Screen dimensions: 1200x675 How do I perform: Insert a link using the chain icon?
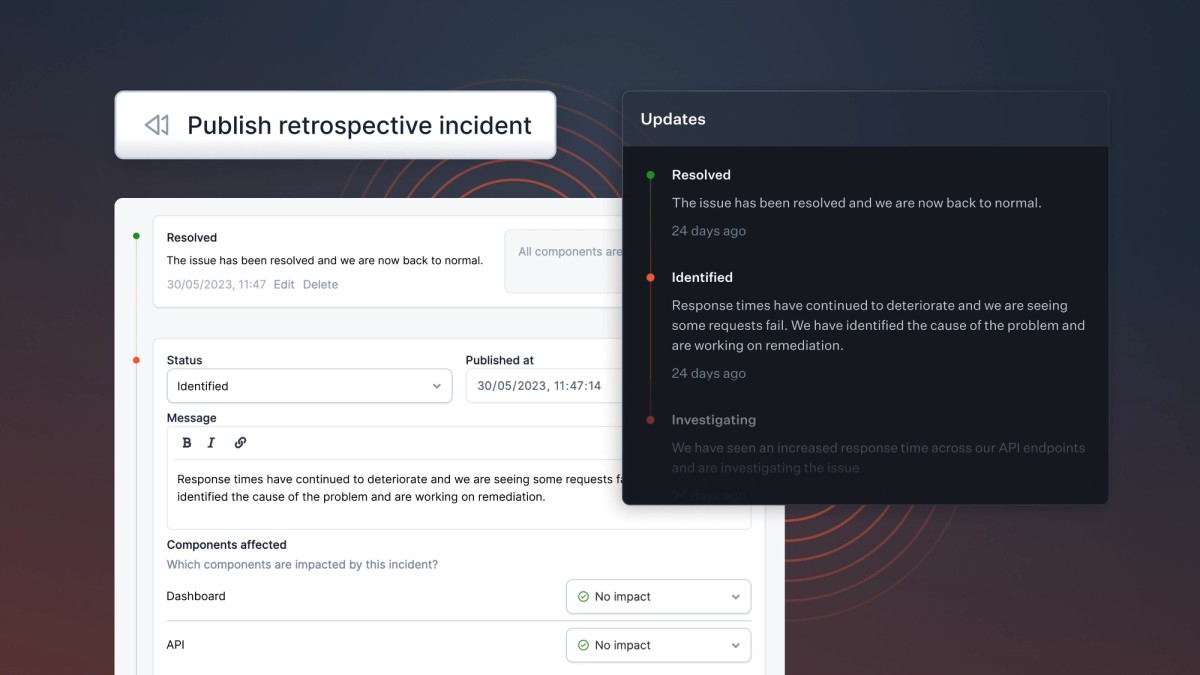point(239,442)
